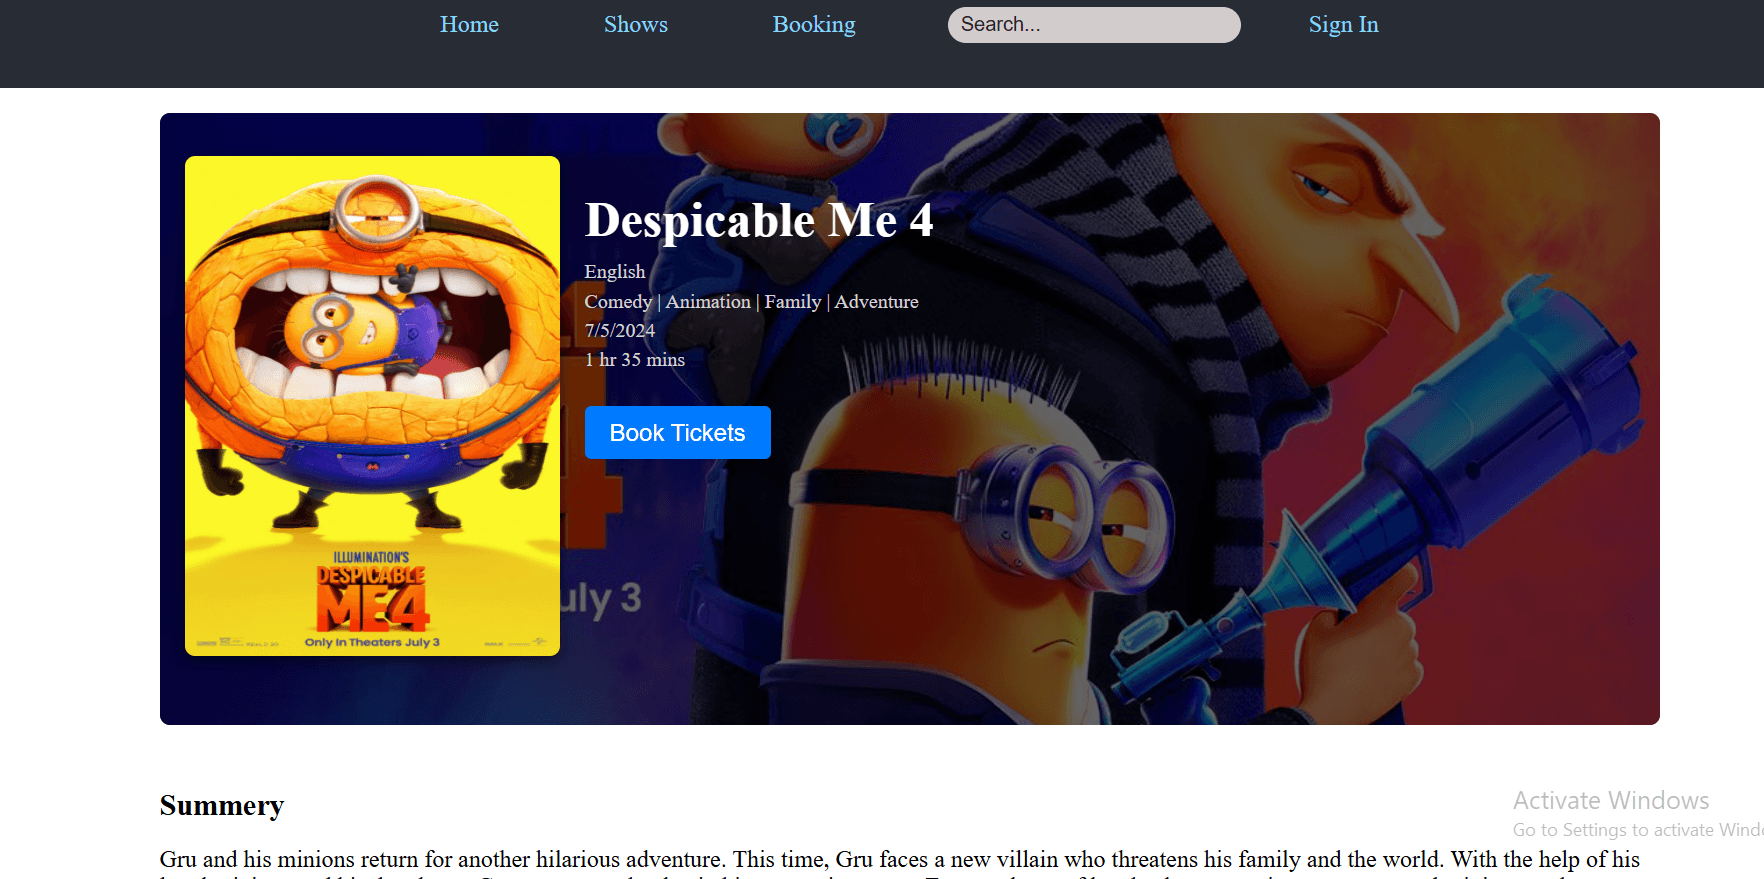
Task: Select the Summery heading
Action: tap(222, 806)
